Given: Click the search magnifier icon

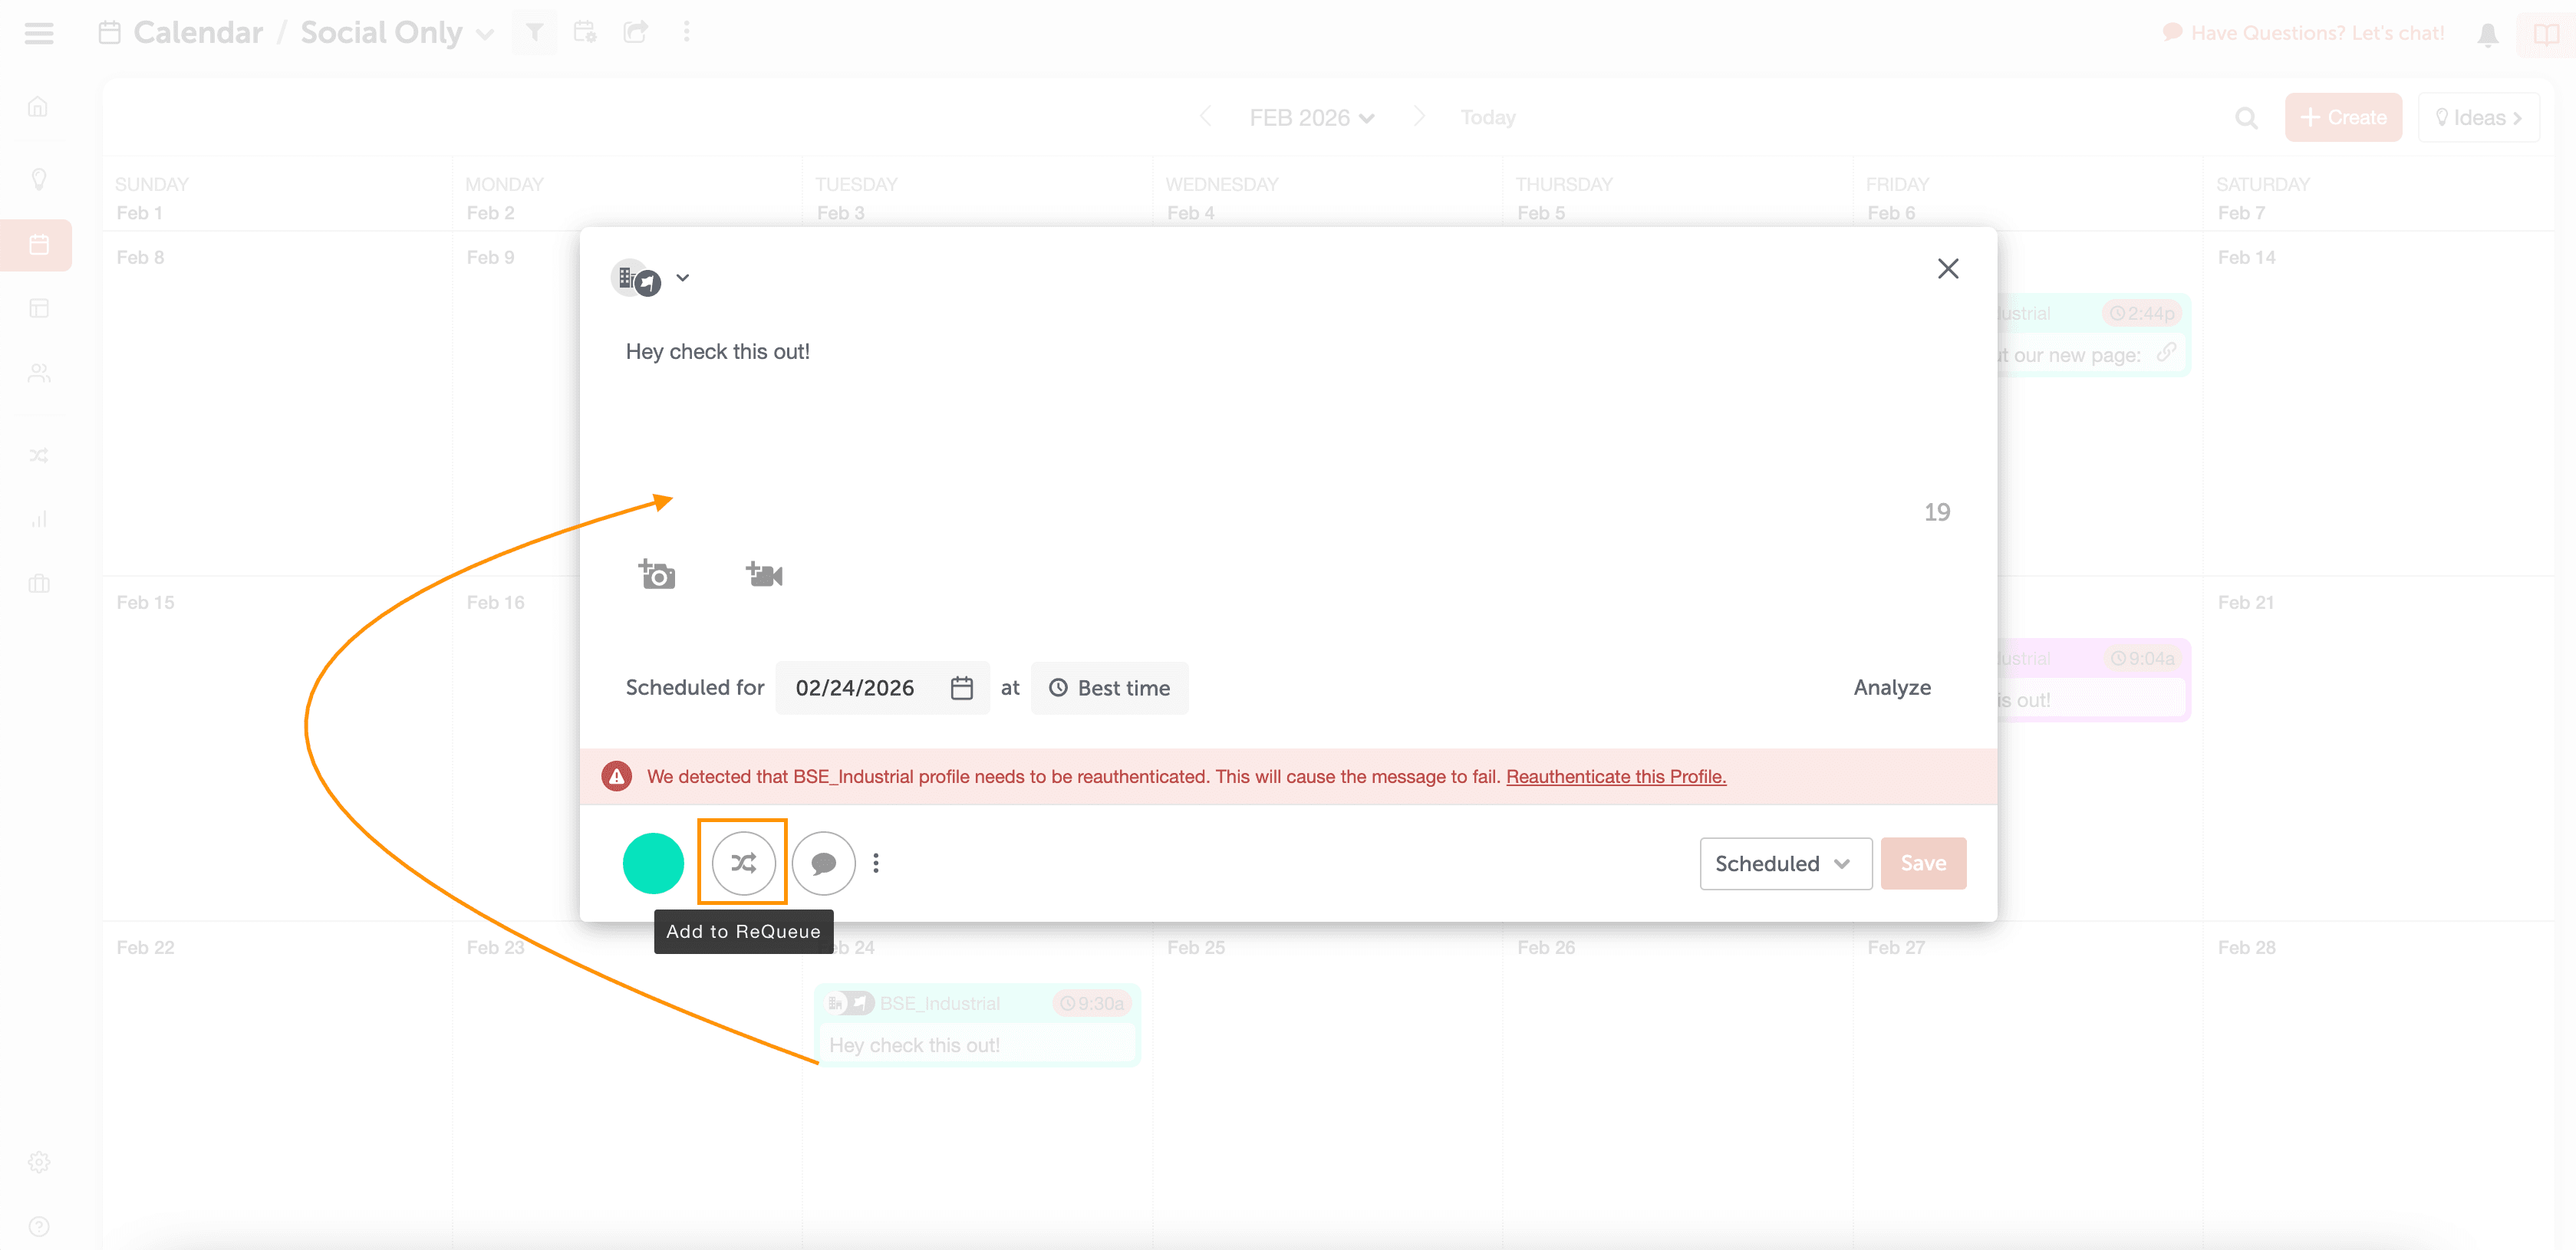Looking at the screenshot, I should point(2246,118).
